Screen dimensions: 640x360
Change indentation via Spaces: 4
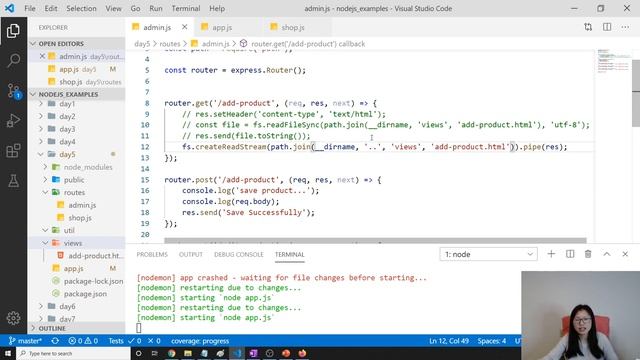(491, 341)
